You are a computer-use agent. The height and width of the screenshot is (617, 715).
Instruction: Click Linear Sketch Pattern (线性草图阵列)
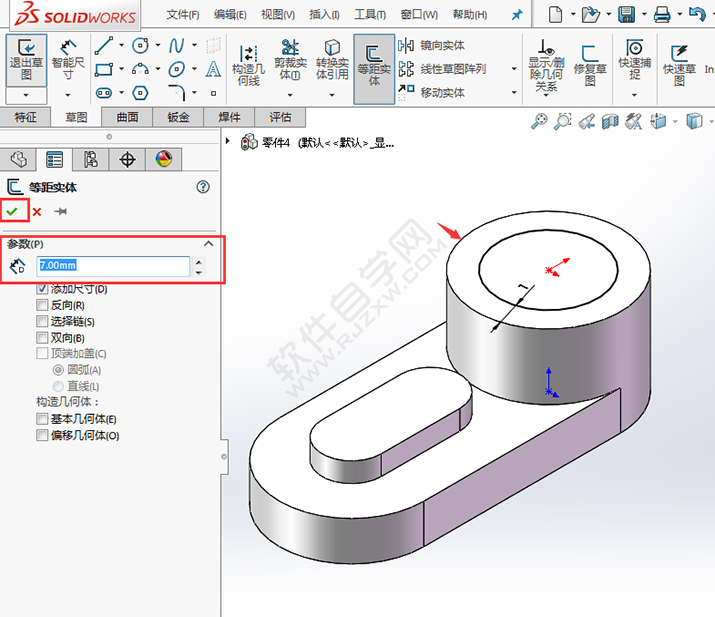[x=442, y=69]
